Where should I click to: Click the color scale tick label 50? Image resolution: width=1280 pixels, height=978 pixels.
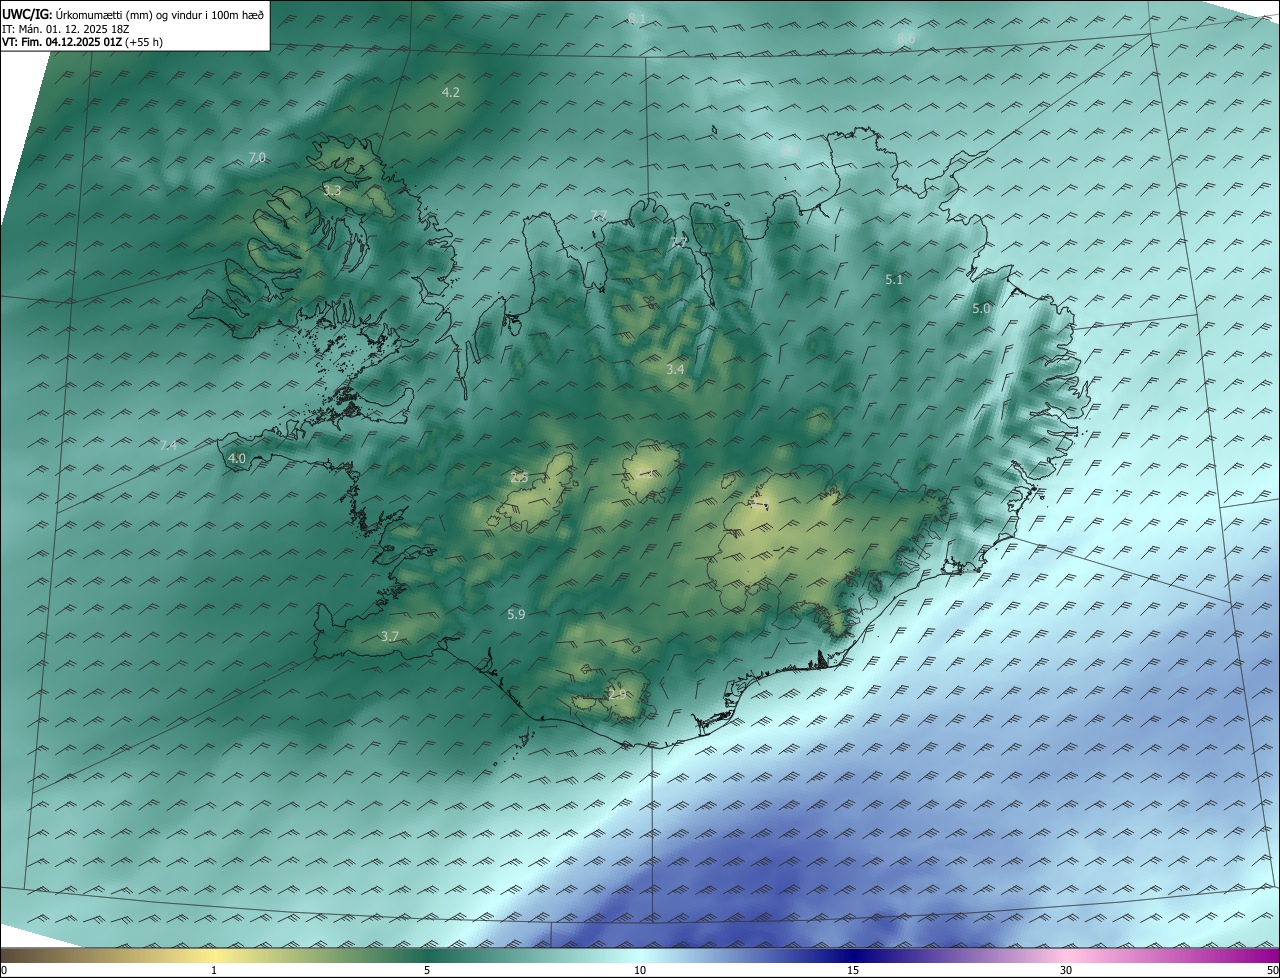click(1272, 970)
